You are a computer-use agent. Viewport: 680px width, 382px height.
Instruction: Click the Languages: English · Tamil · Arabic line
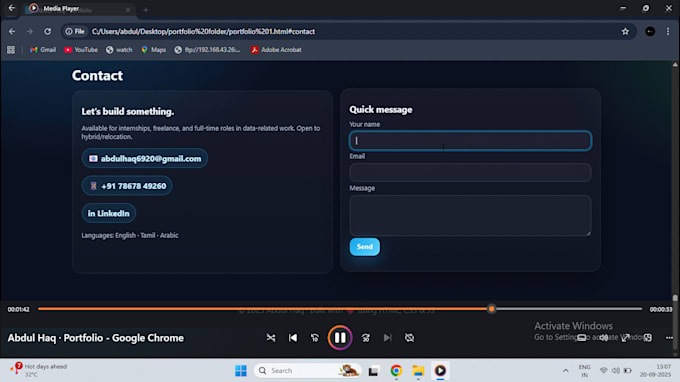(130, 235)
